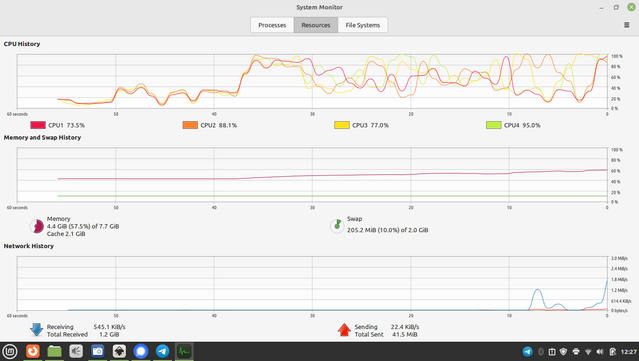Screen dimensions: 639x361
Task: Open the printer tray icon
Action: click(576, 352)
